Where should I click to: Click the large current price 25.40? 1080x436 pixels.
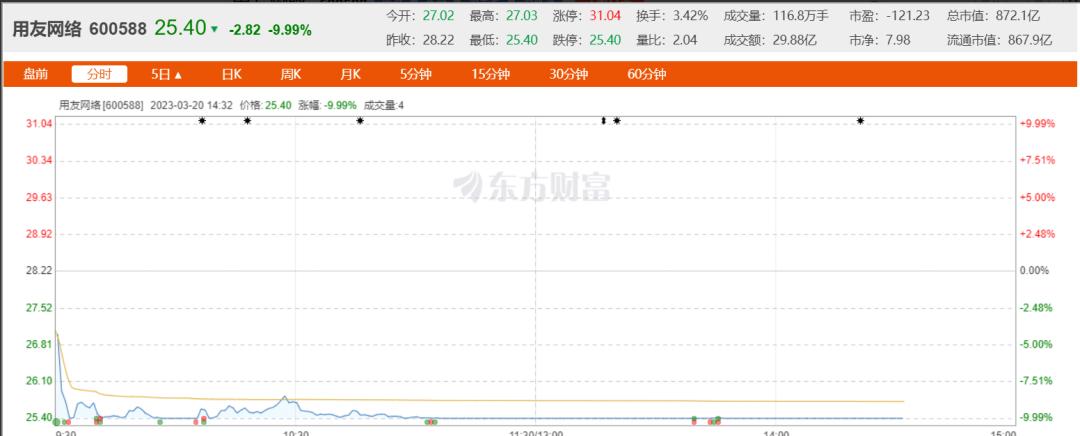[180, 28]
